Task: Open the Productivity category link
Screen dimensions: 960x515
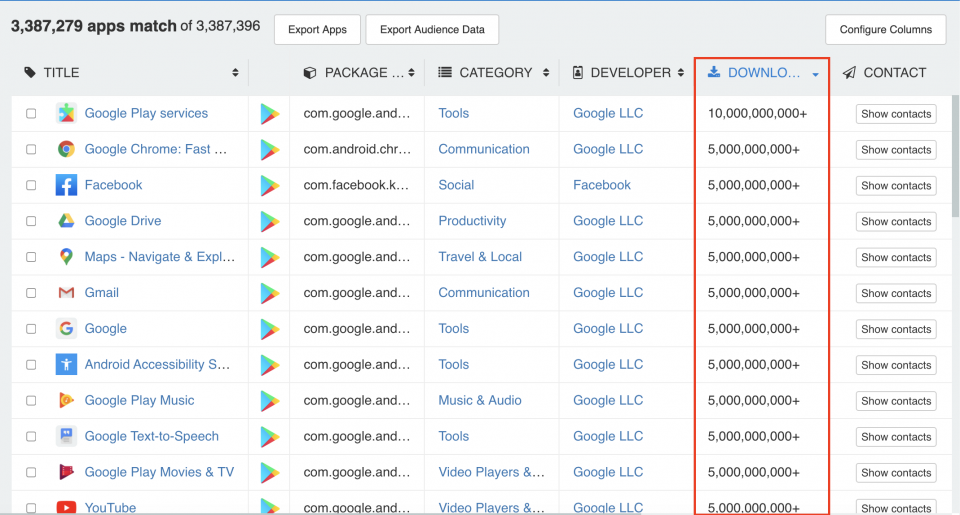Action: click(x=472, y=221)
